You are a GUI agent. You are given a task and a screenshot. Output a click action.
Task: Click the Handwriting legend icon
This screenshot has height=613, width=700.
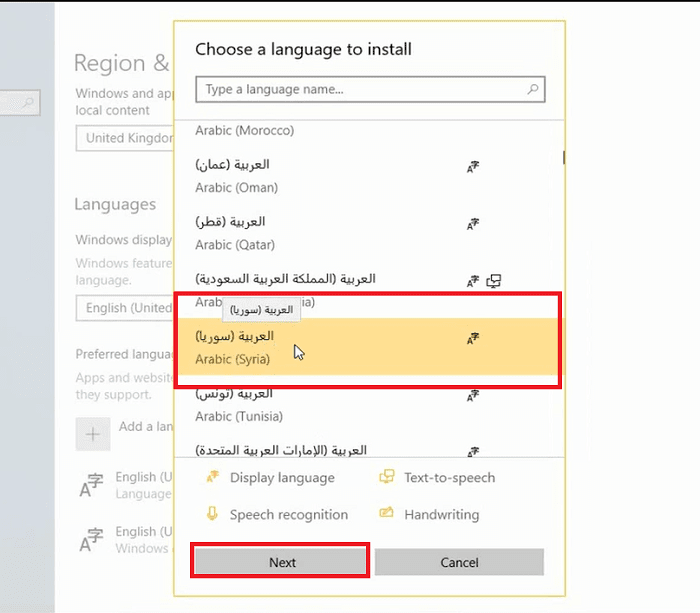coord(387,514)
